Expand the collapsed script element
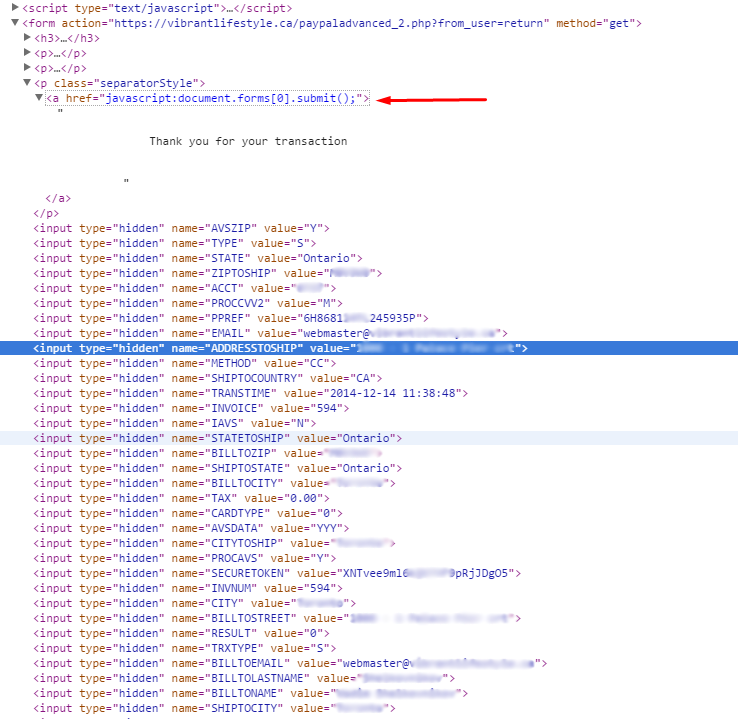Image resolution: width=738 pixels, height=719 pixels. tap(15, 8)
